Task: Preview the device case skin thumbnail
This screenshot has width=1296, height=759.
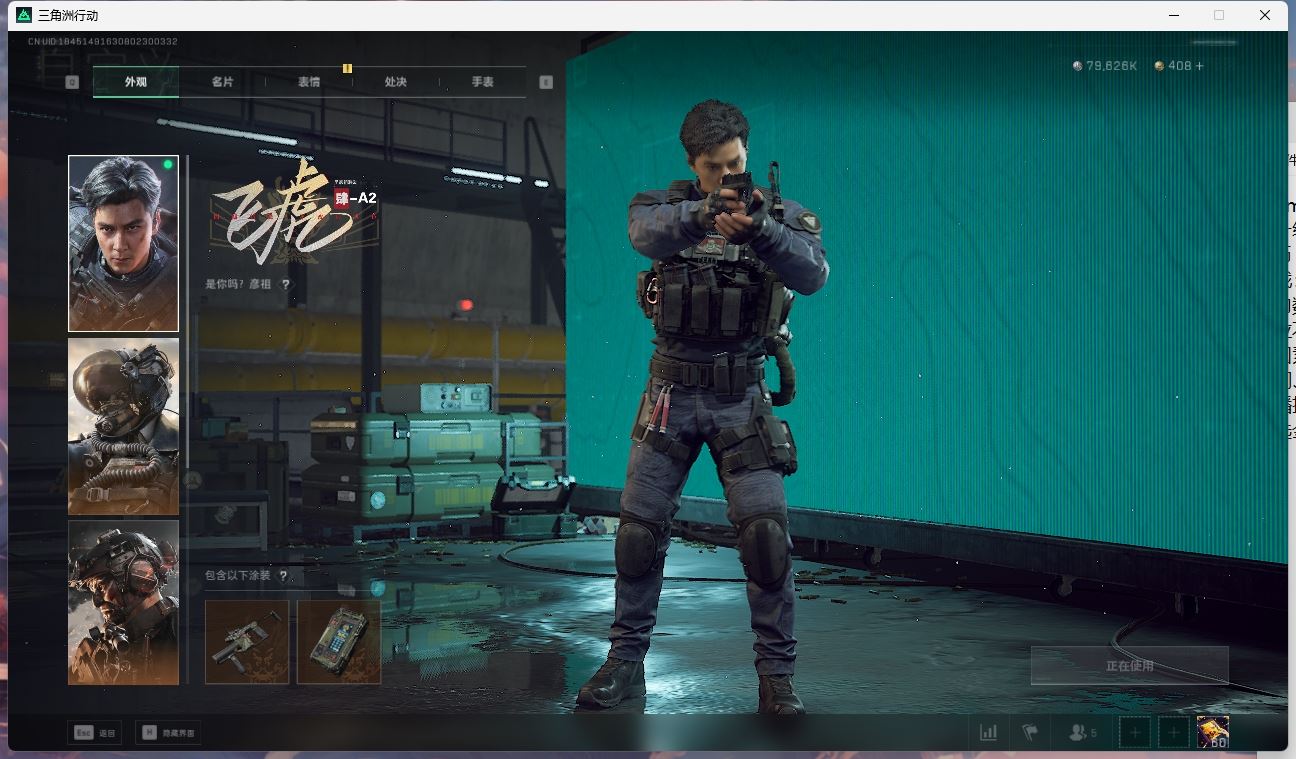Action: tap(339, 642)
